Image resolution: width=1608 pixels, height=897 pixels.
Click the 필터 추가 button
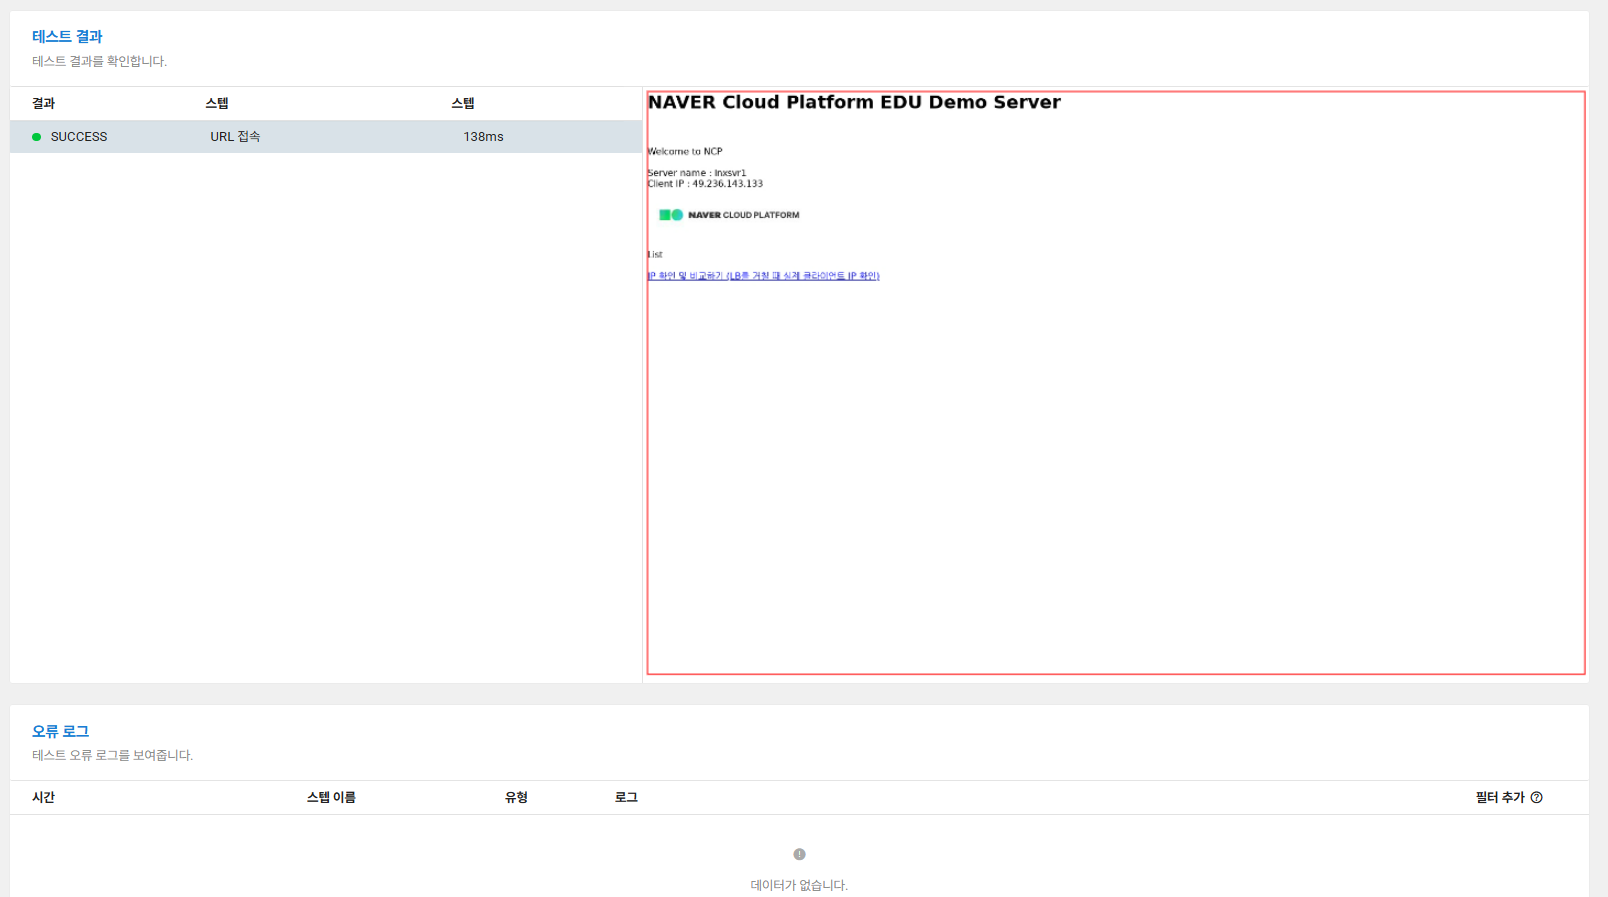(x=1500, y=797)
